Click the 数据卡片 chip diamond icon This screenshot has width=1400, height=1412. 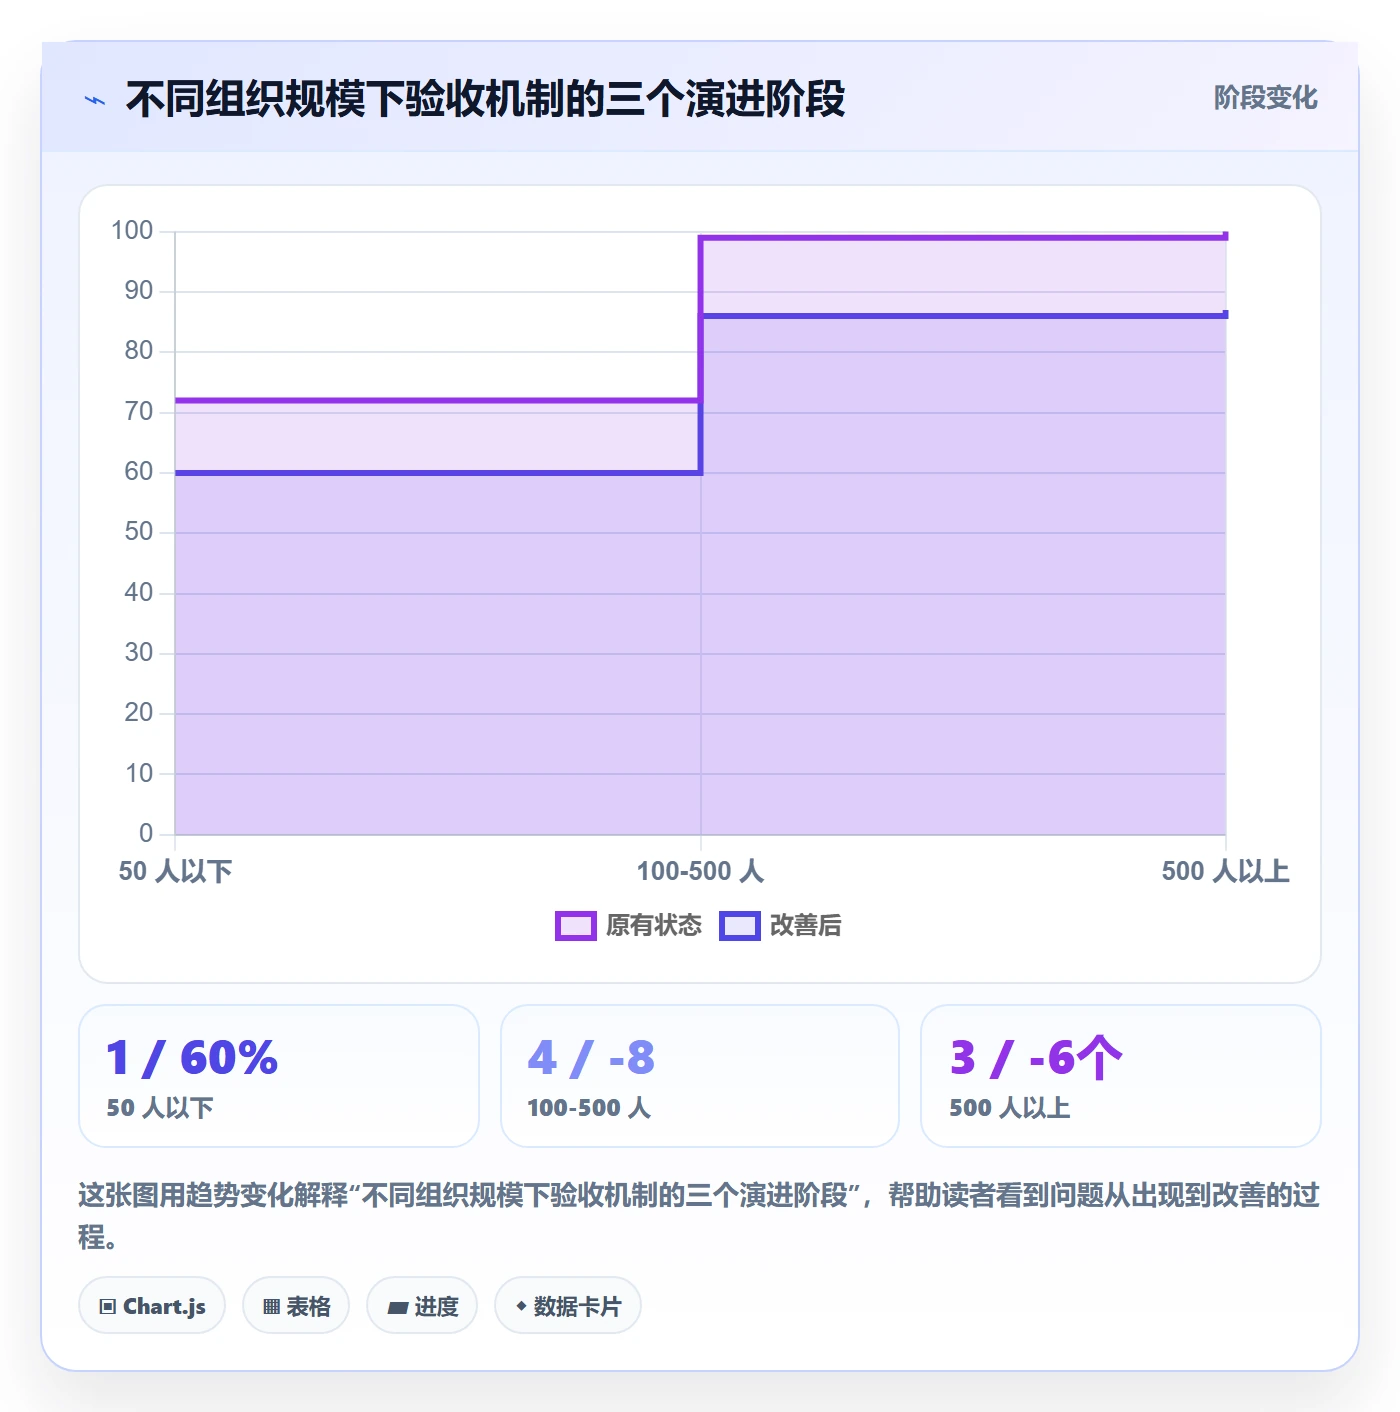521,1306
